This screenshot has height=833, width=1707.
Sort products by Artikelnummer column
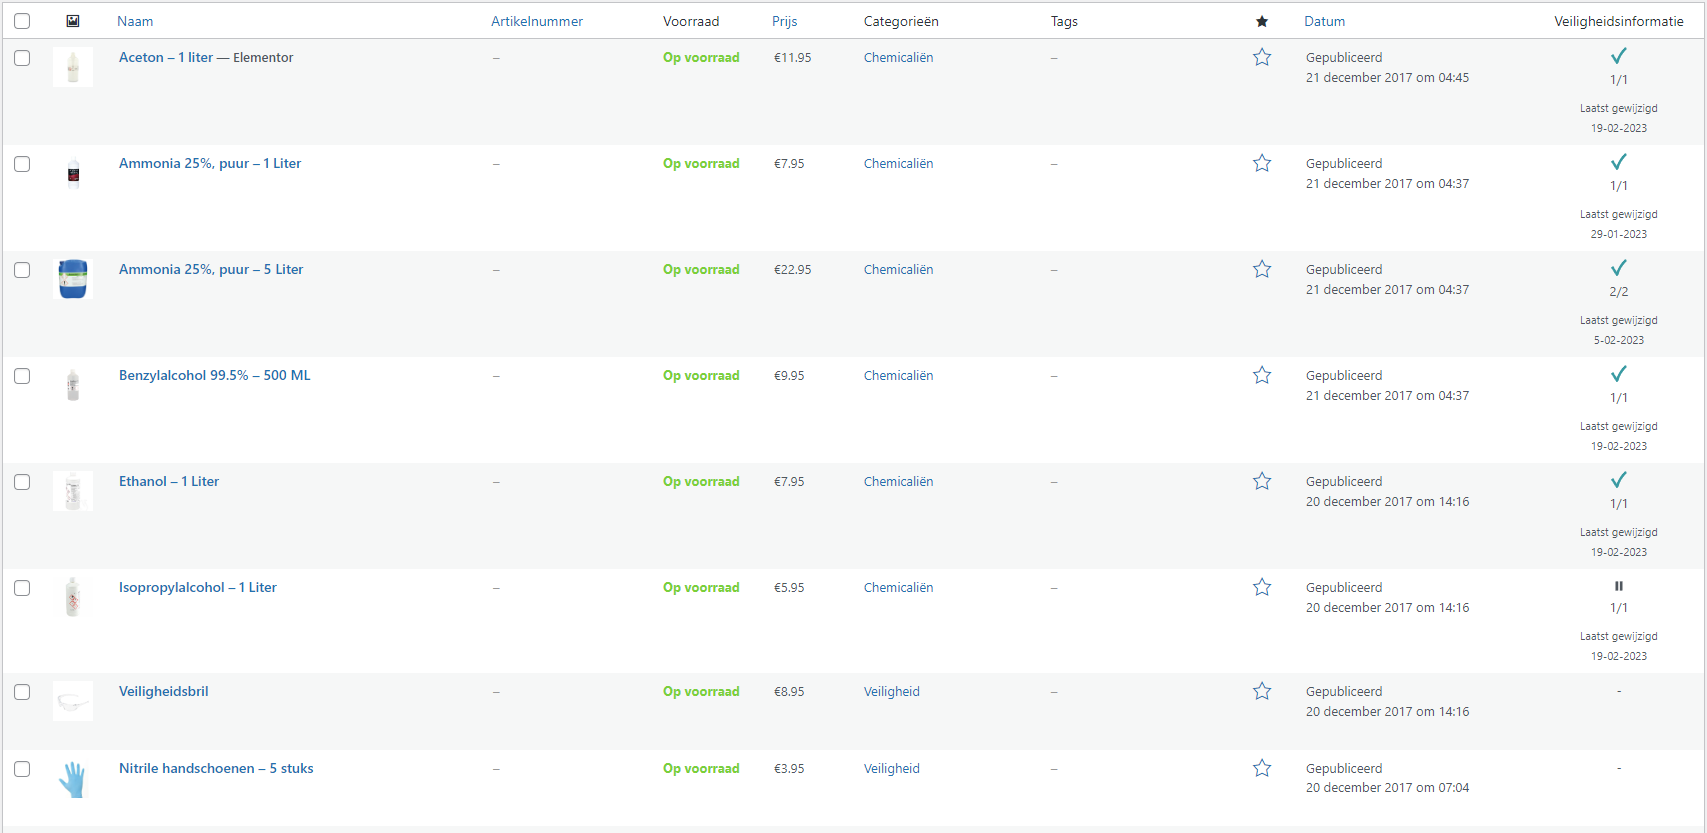point(537,21)
